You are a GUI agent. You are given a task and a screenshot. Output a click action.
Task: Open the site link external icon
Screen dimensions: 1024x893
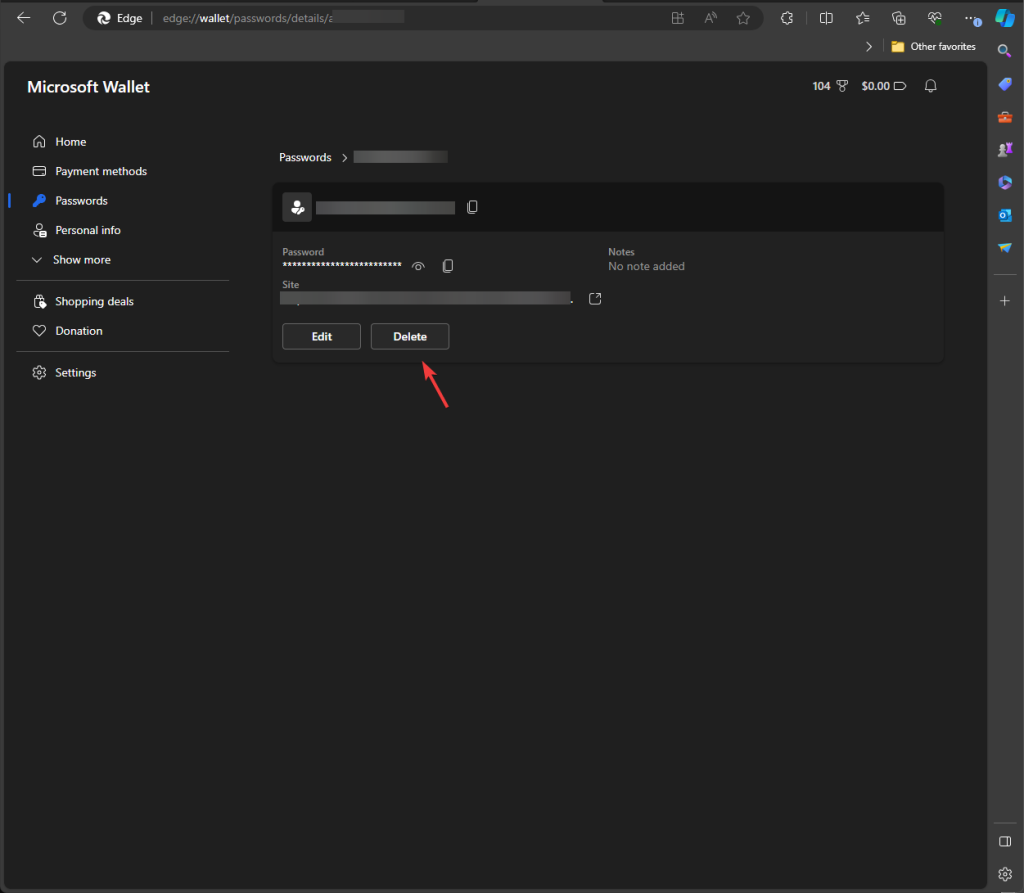pyautogui.click(x=595, y=299)
